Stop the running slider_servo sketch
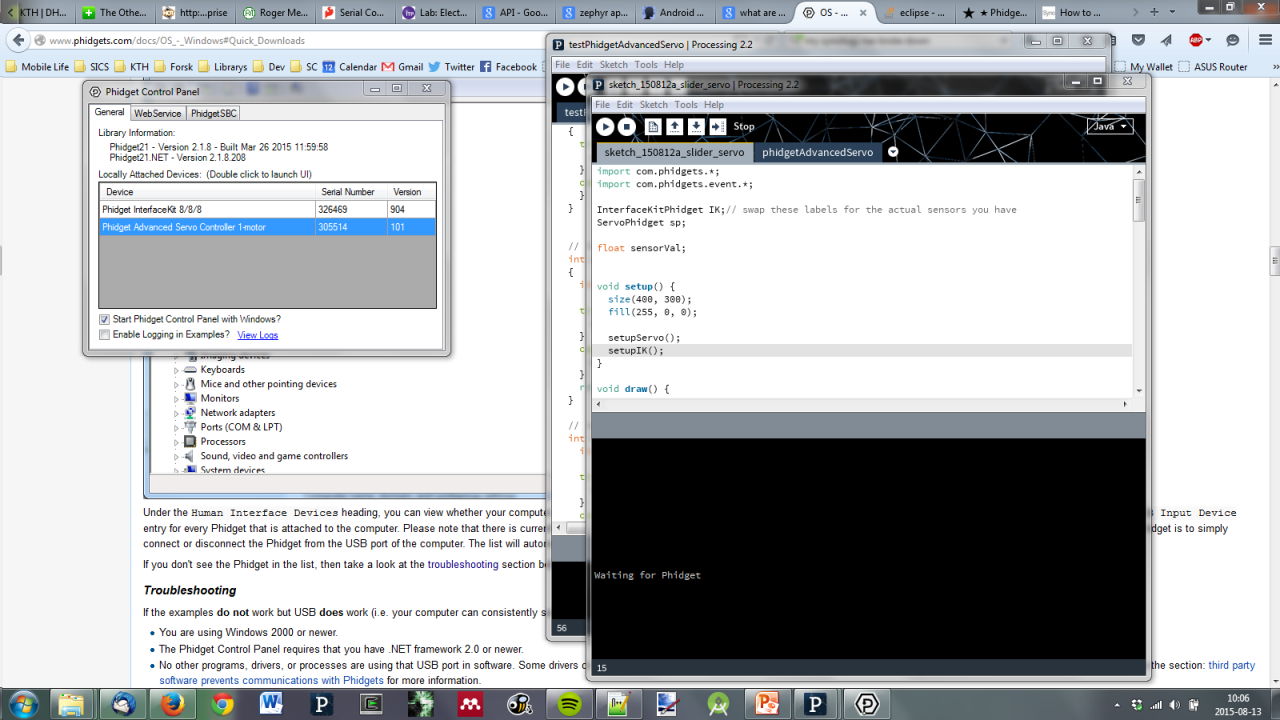The width and height of the screenshot is (1280, 720). click(x=627, y=127)
